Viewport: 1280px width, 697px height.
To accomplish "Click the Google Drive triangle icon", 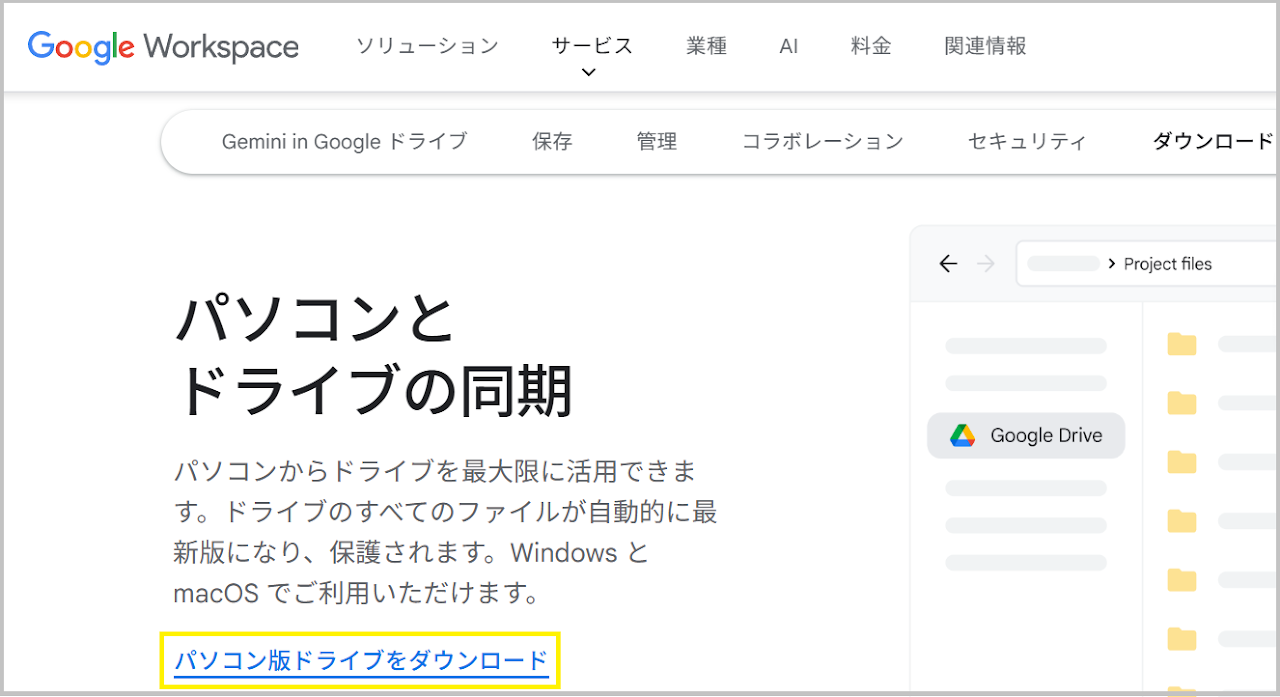I will (x=962, y=436).
